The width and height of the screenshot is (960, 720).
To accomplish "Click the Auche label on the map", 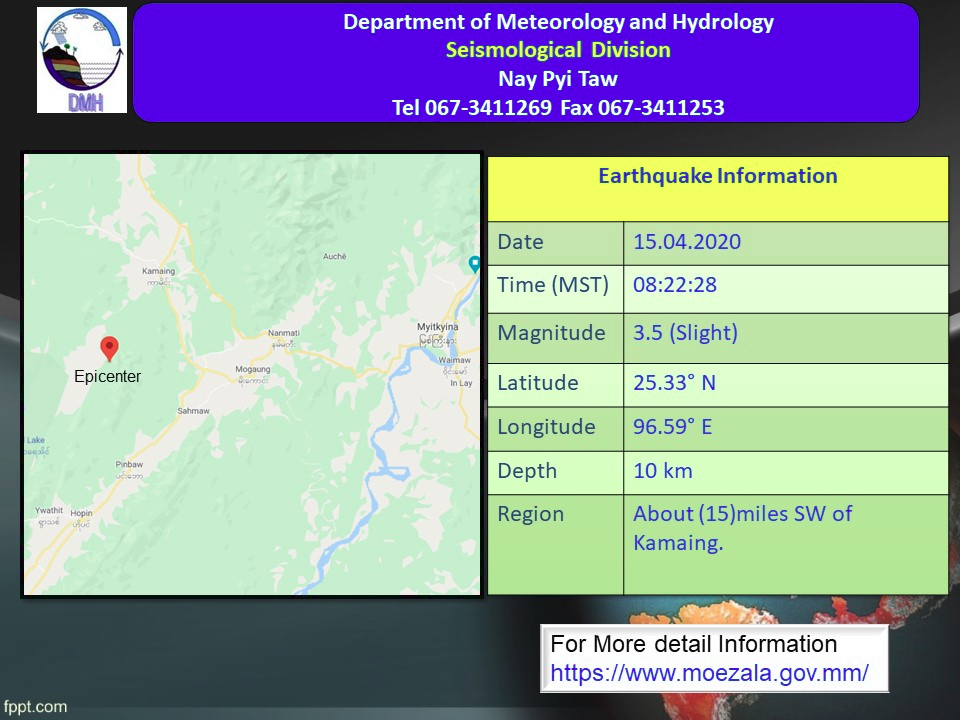I will click(x=334, y=257).
